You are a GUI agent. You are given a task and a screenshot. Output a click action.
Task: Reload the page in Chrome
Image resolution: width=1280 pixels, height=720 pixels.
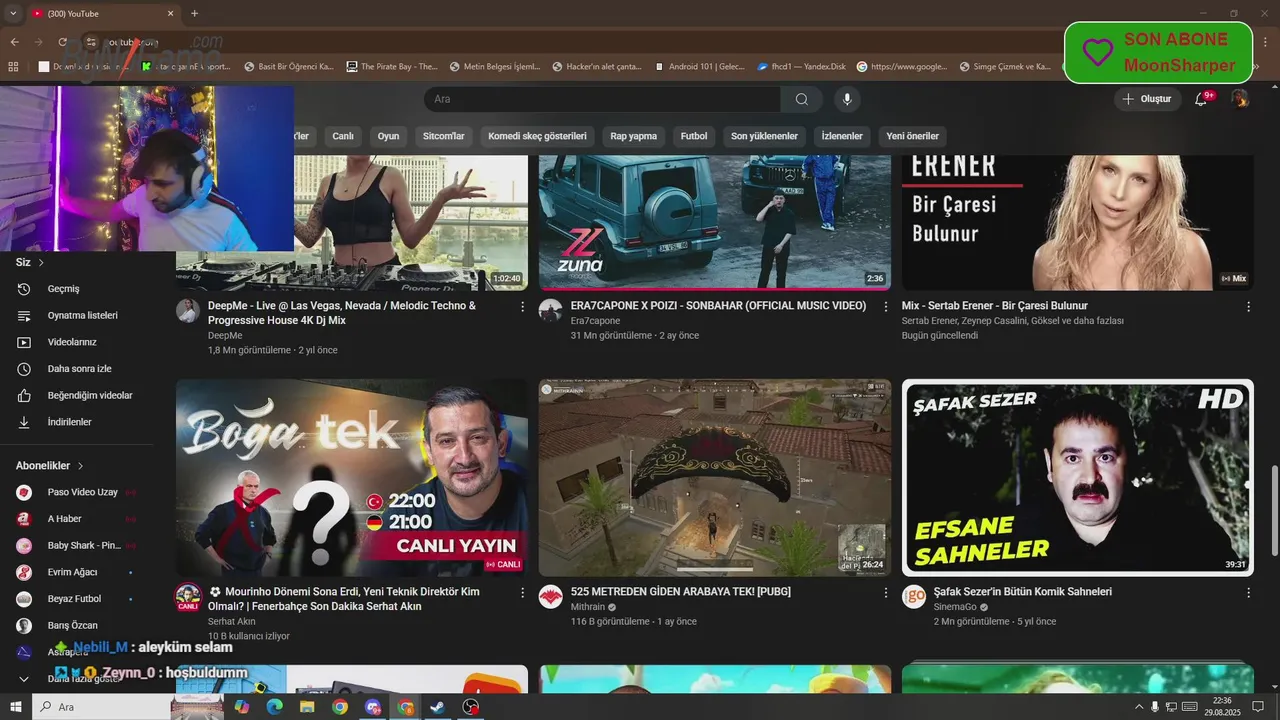click(63, 42)
